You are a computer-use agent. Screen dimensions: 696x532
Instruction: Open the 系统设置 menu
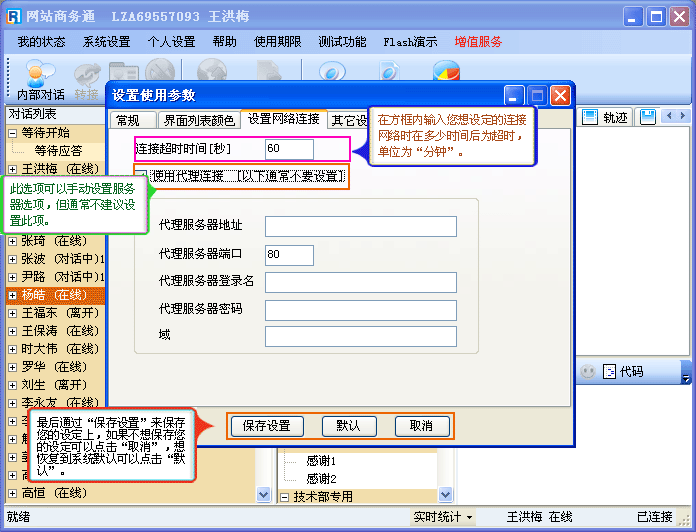[106, 42]
